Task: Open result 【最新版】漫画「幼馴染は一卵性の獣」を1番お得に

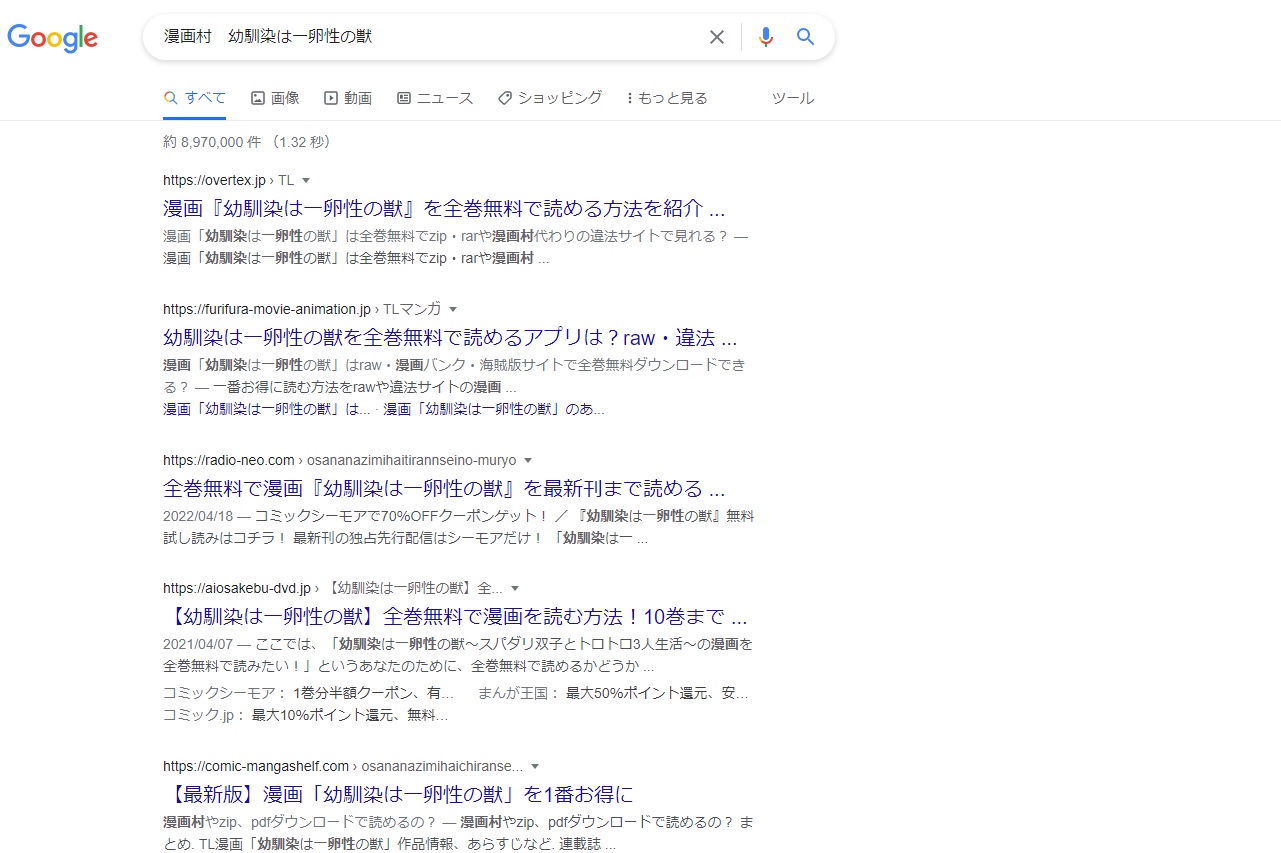Action: (x=398, y=794)
